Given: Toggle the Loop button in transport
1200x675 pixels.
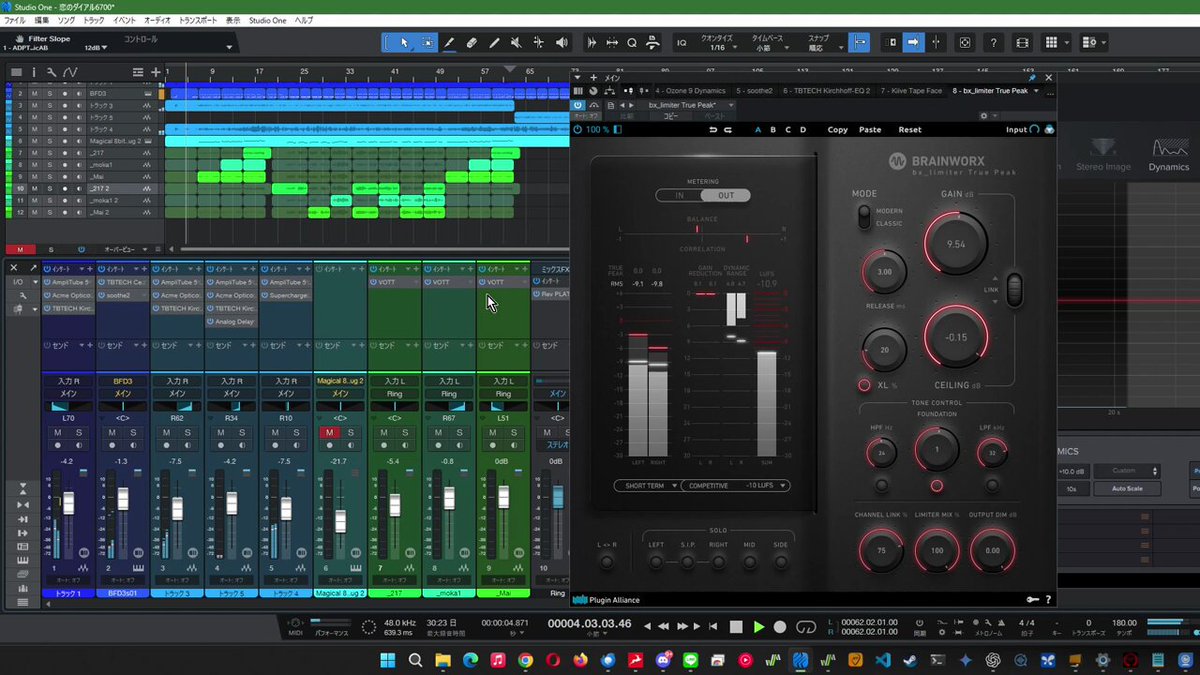Looking at the screenshot, I should pyautogui.click(x=806, y=627).
